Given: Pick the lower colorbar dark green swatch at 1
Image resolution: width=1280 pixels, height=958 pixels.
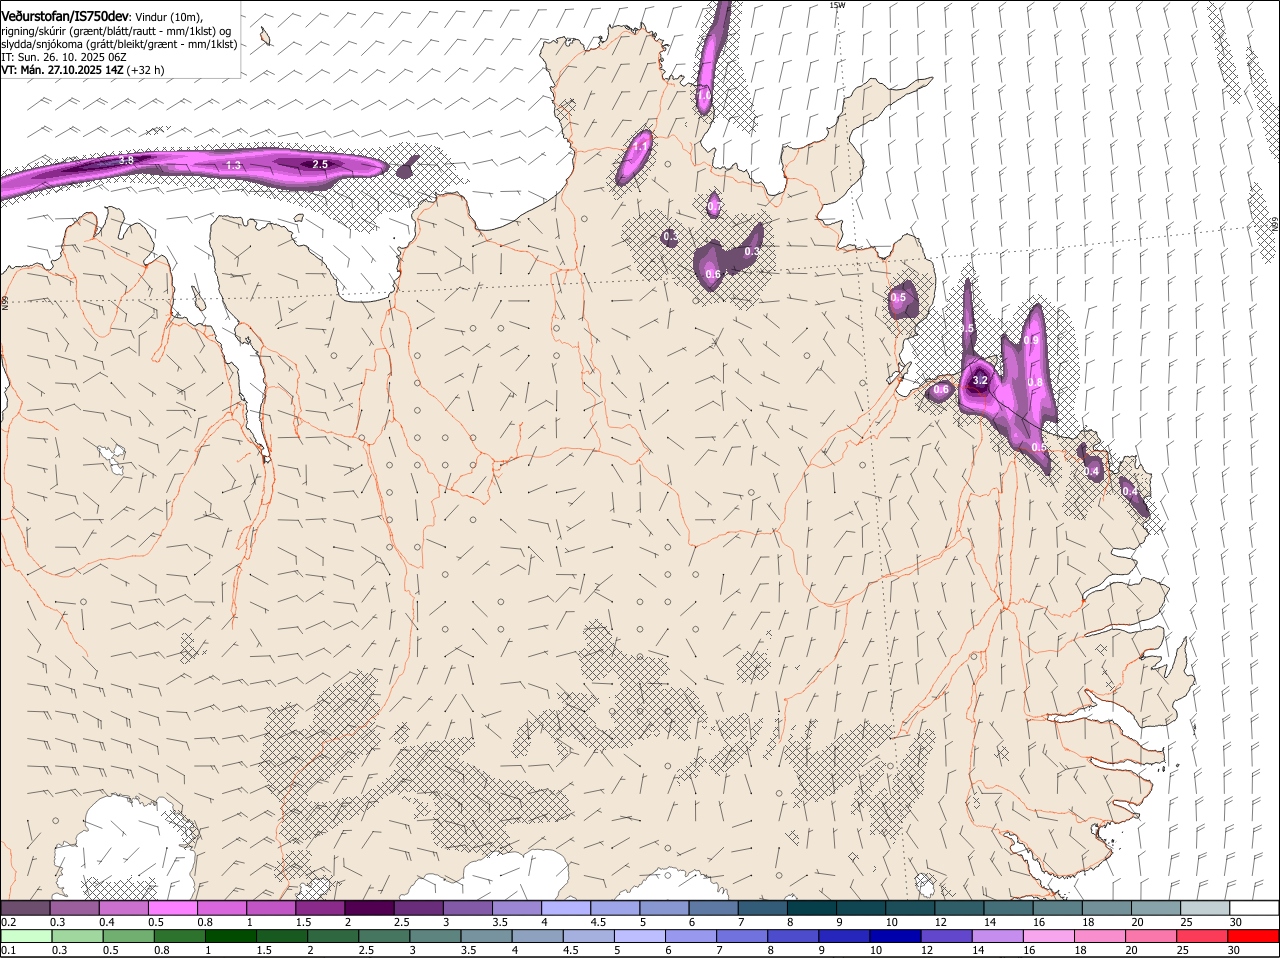Looking at the screenshot, I should [231, 936].
